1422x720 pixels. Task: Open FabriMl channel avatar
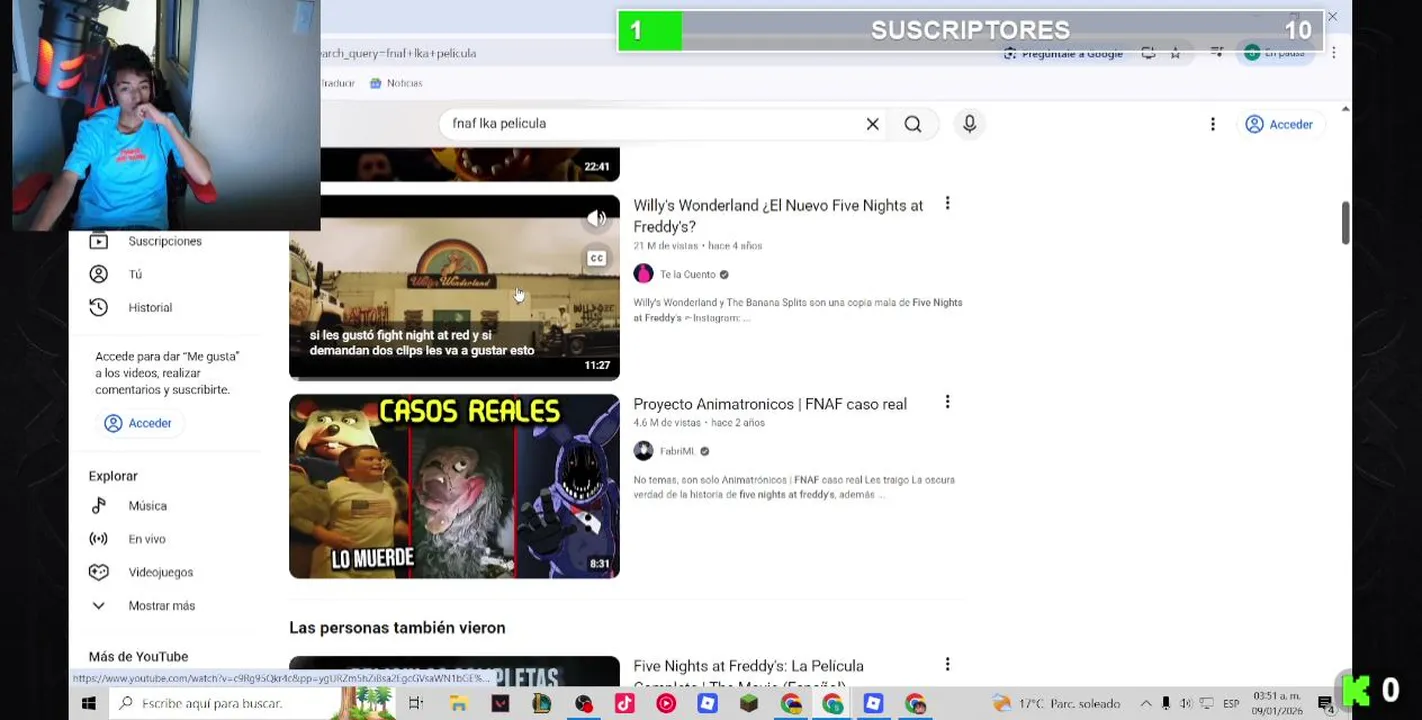[643, 451]
